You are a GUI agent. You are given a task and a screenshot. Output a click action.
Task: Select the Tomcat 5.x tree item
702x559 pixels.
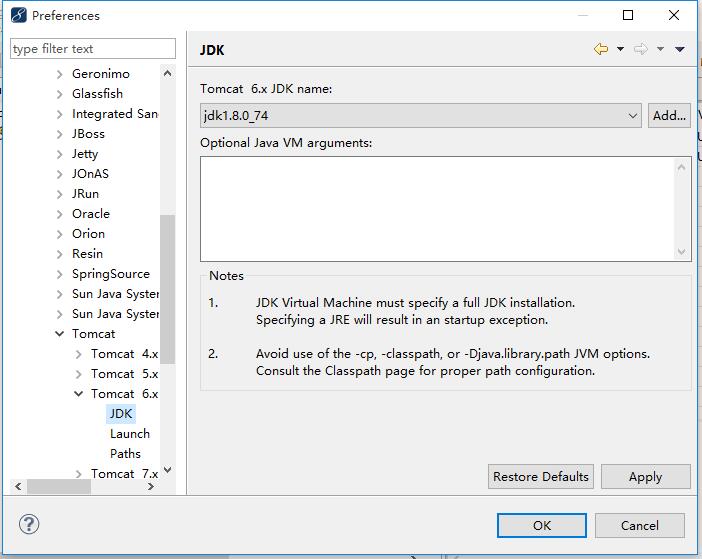(124, 374)
